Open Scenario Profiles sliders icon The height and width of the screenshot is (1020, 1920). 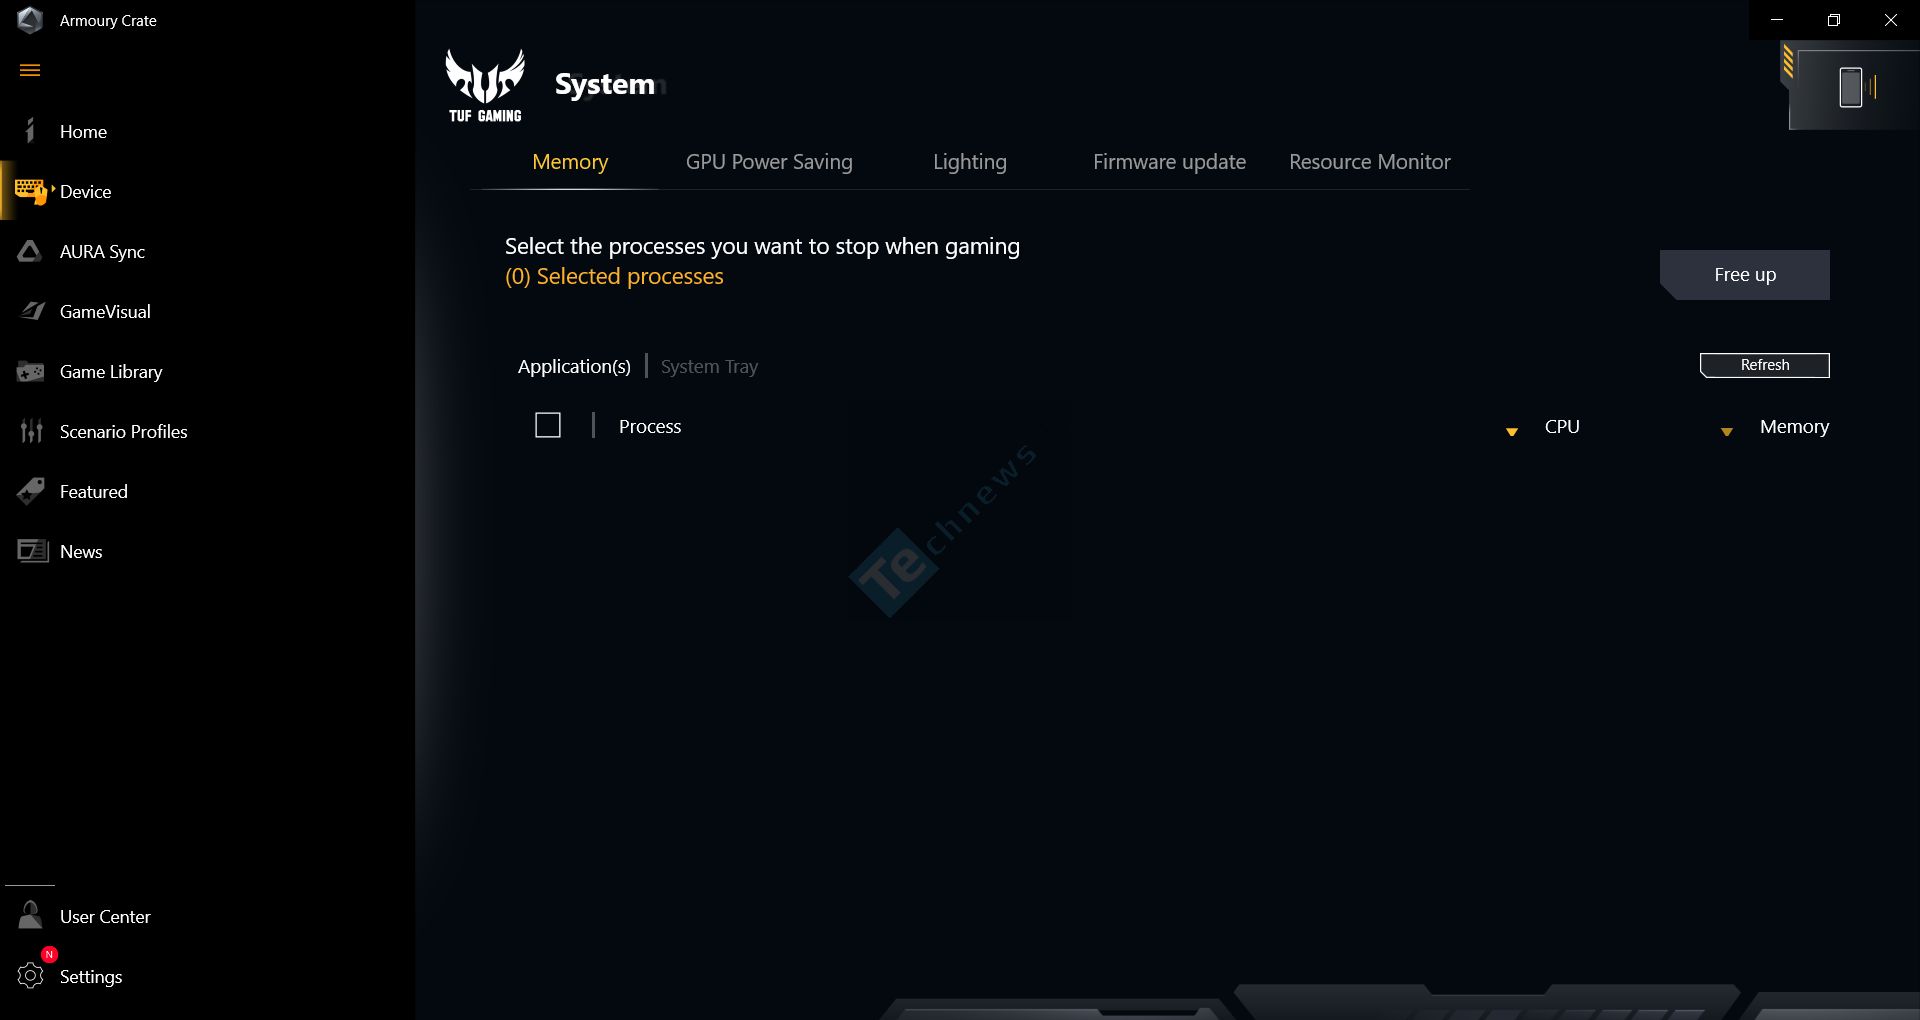31,431
